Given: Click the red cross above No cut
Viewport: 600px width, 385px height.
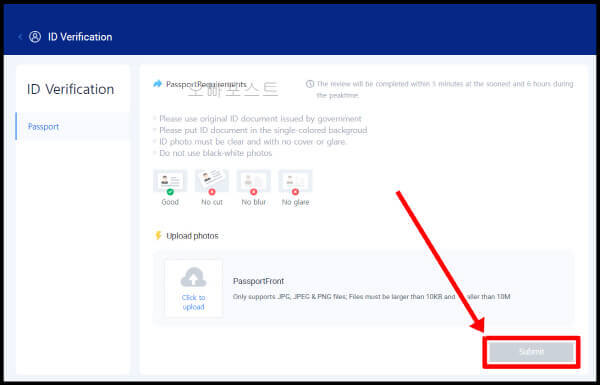Looking at the screenshot, I should click(x=212, y=192).
